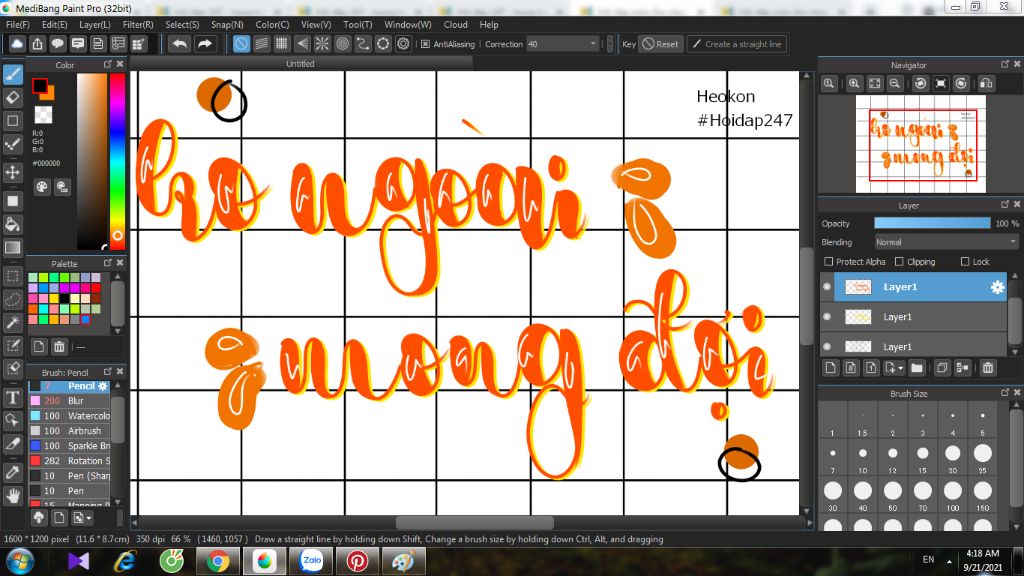Viewport: 1024px width, 576px height.
Task: Adjust the layer Opacity slider
Action: coord(932,223)
